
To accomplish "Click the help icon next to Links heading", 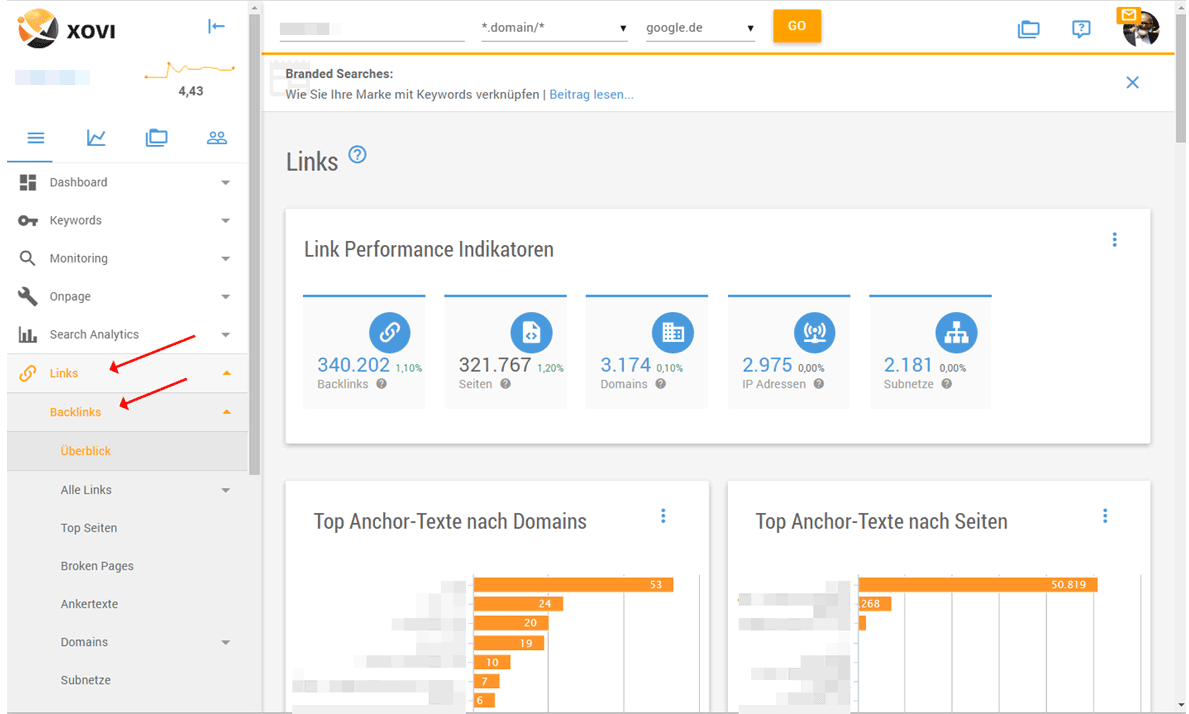I will click(357, 155).
